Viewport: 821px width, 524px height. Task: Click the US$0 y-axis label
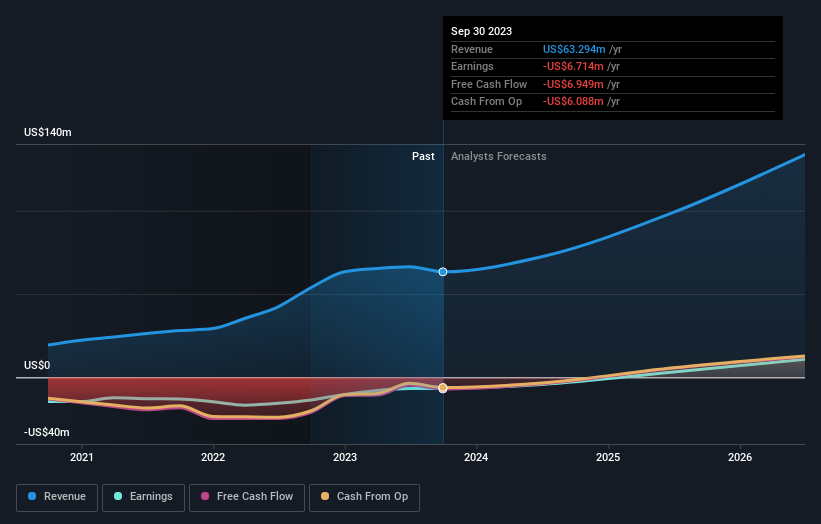coord(37,365)
